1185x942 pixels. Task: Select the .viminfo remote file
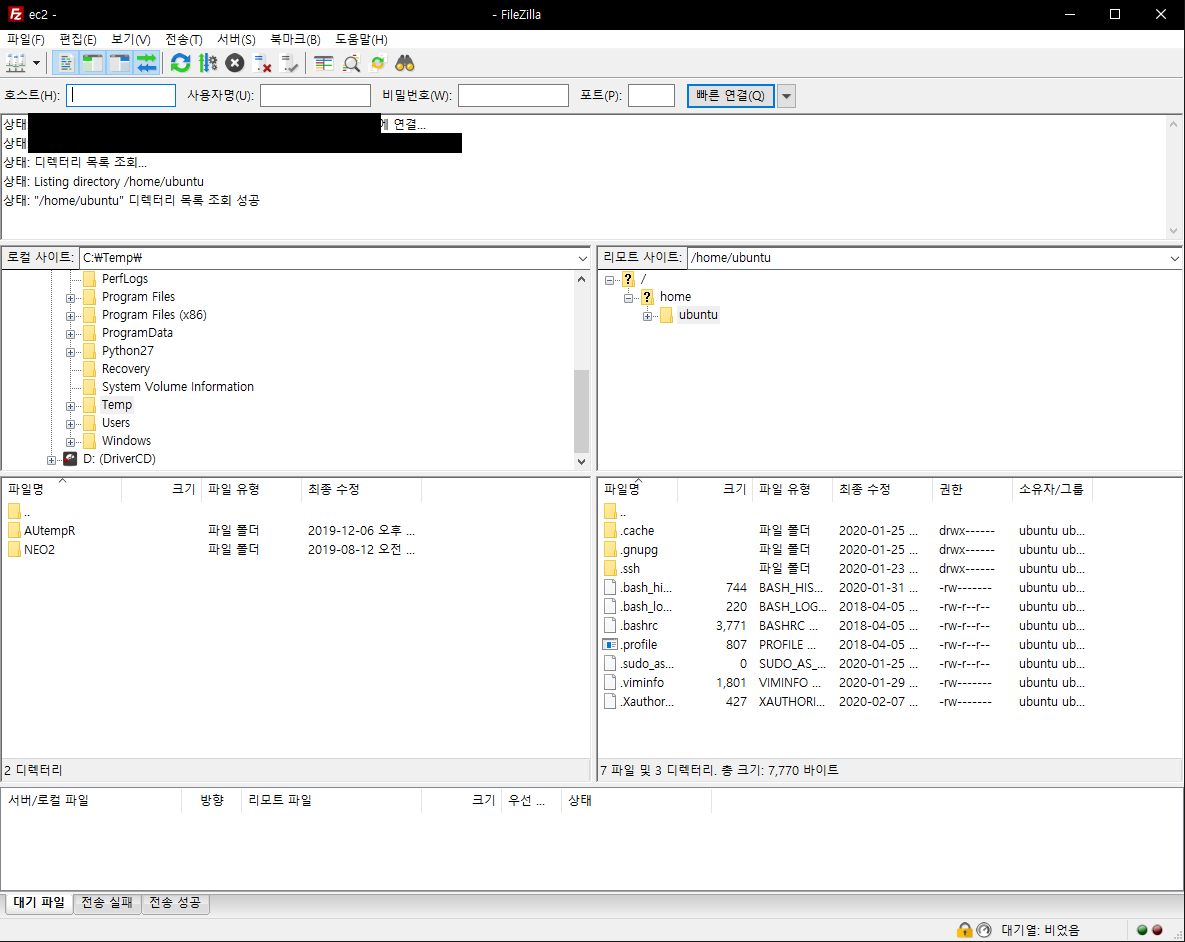(x=642, y=682)
